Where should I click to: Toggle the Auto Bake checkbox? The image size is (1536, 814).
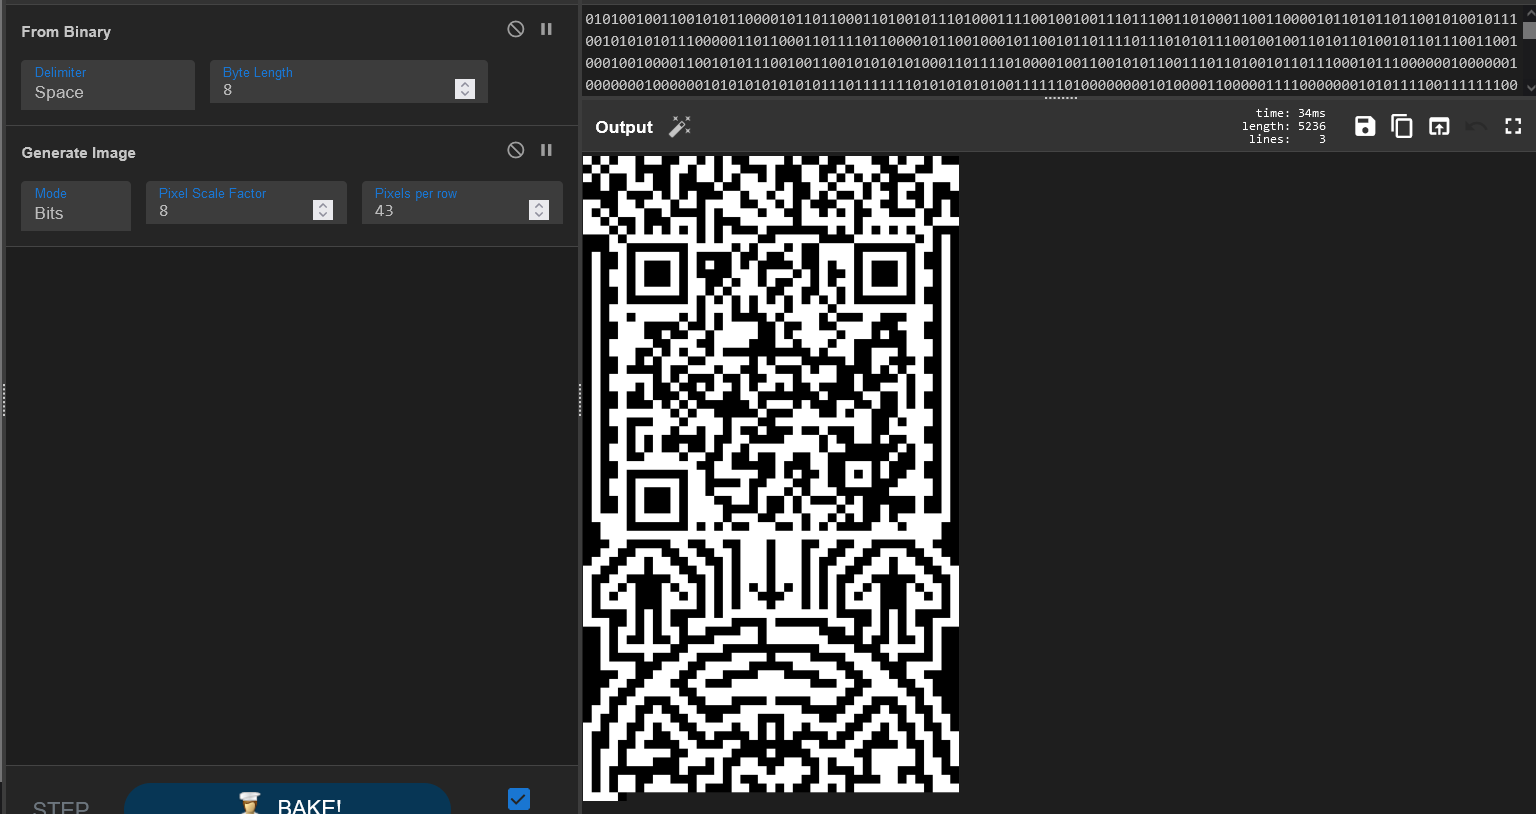518,798
